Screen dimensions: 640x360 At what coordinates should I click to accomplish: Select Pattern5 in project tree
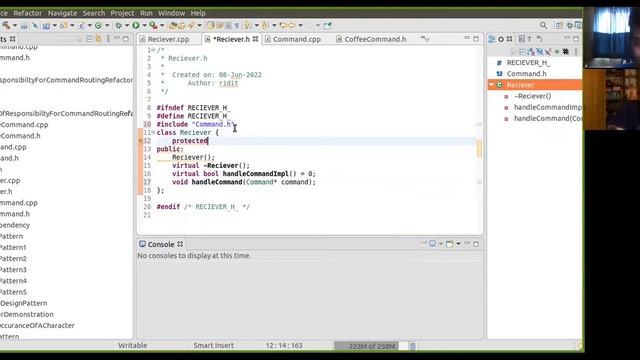(x=13, y=292)
